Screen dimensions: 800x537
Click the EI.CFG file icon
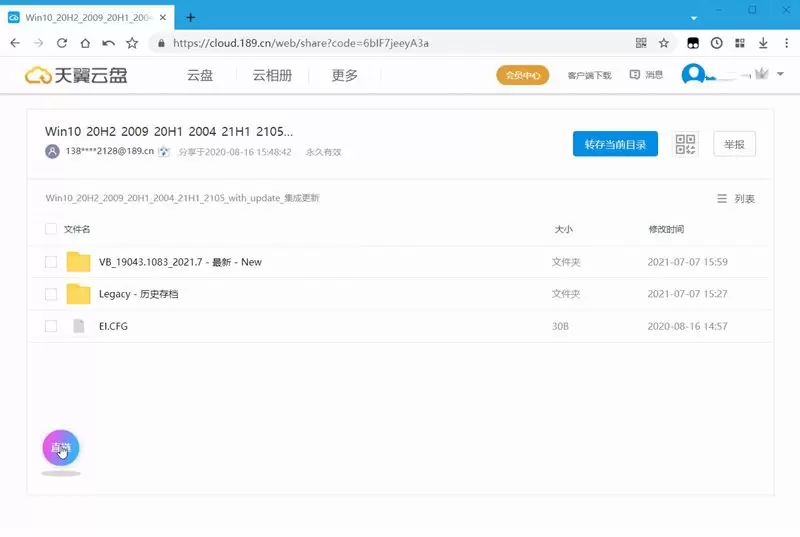pos(79,326)
